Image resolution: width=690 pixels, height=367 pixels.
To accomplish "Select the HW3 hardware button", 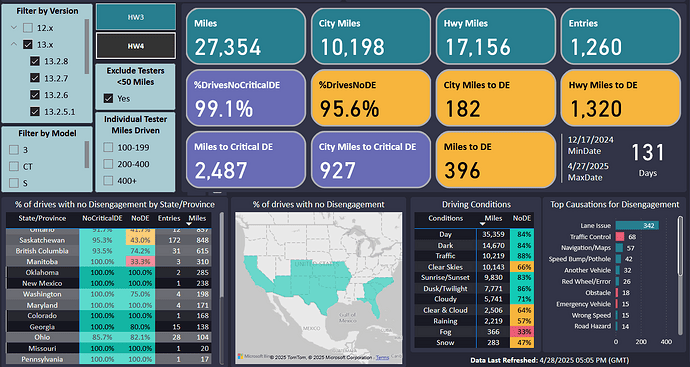I will [x=136, y=17].
